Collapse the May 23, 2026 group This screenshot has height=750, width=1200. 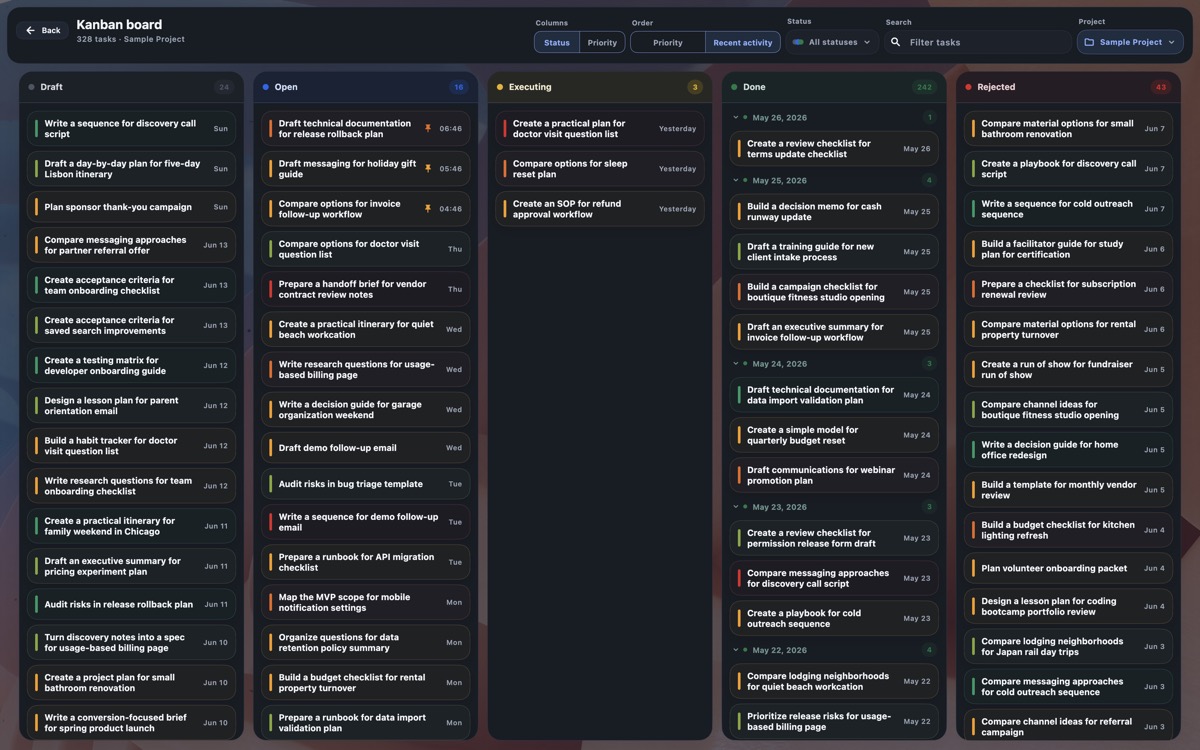(734, 507)
